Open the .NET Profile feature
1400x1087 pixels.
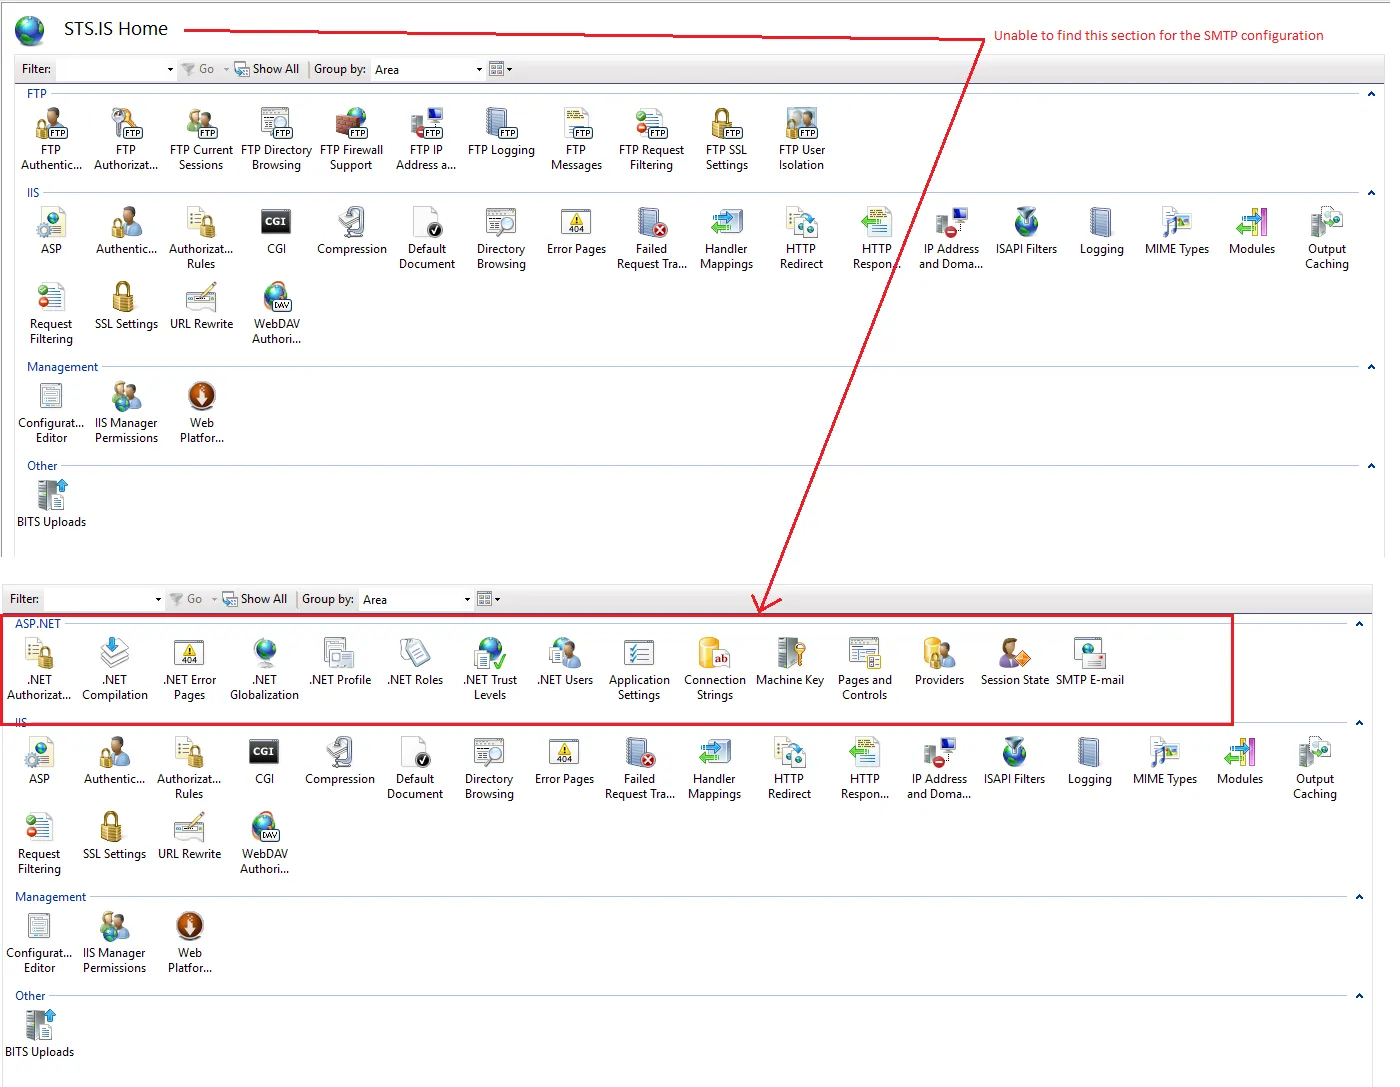(340, 653)
